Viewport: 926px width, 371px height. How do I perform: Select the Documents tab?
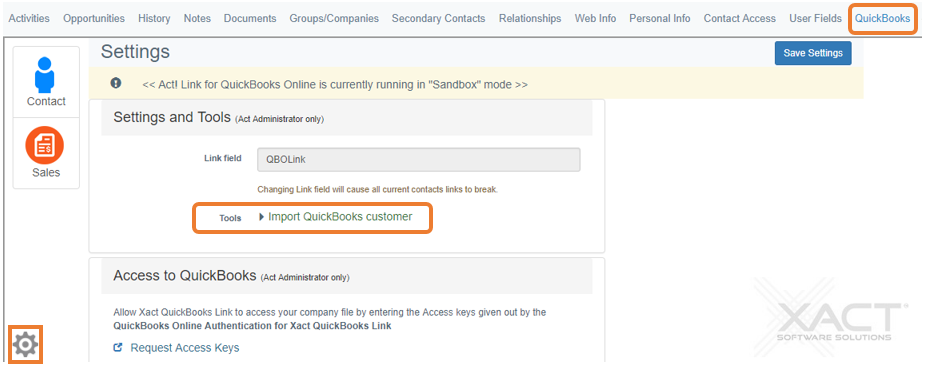click(250, 18)
